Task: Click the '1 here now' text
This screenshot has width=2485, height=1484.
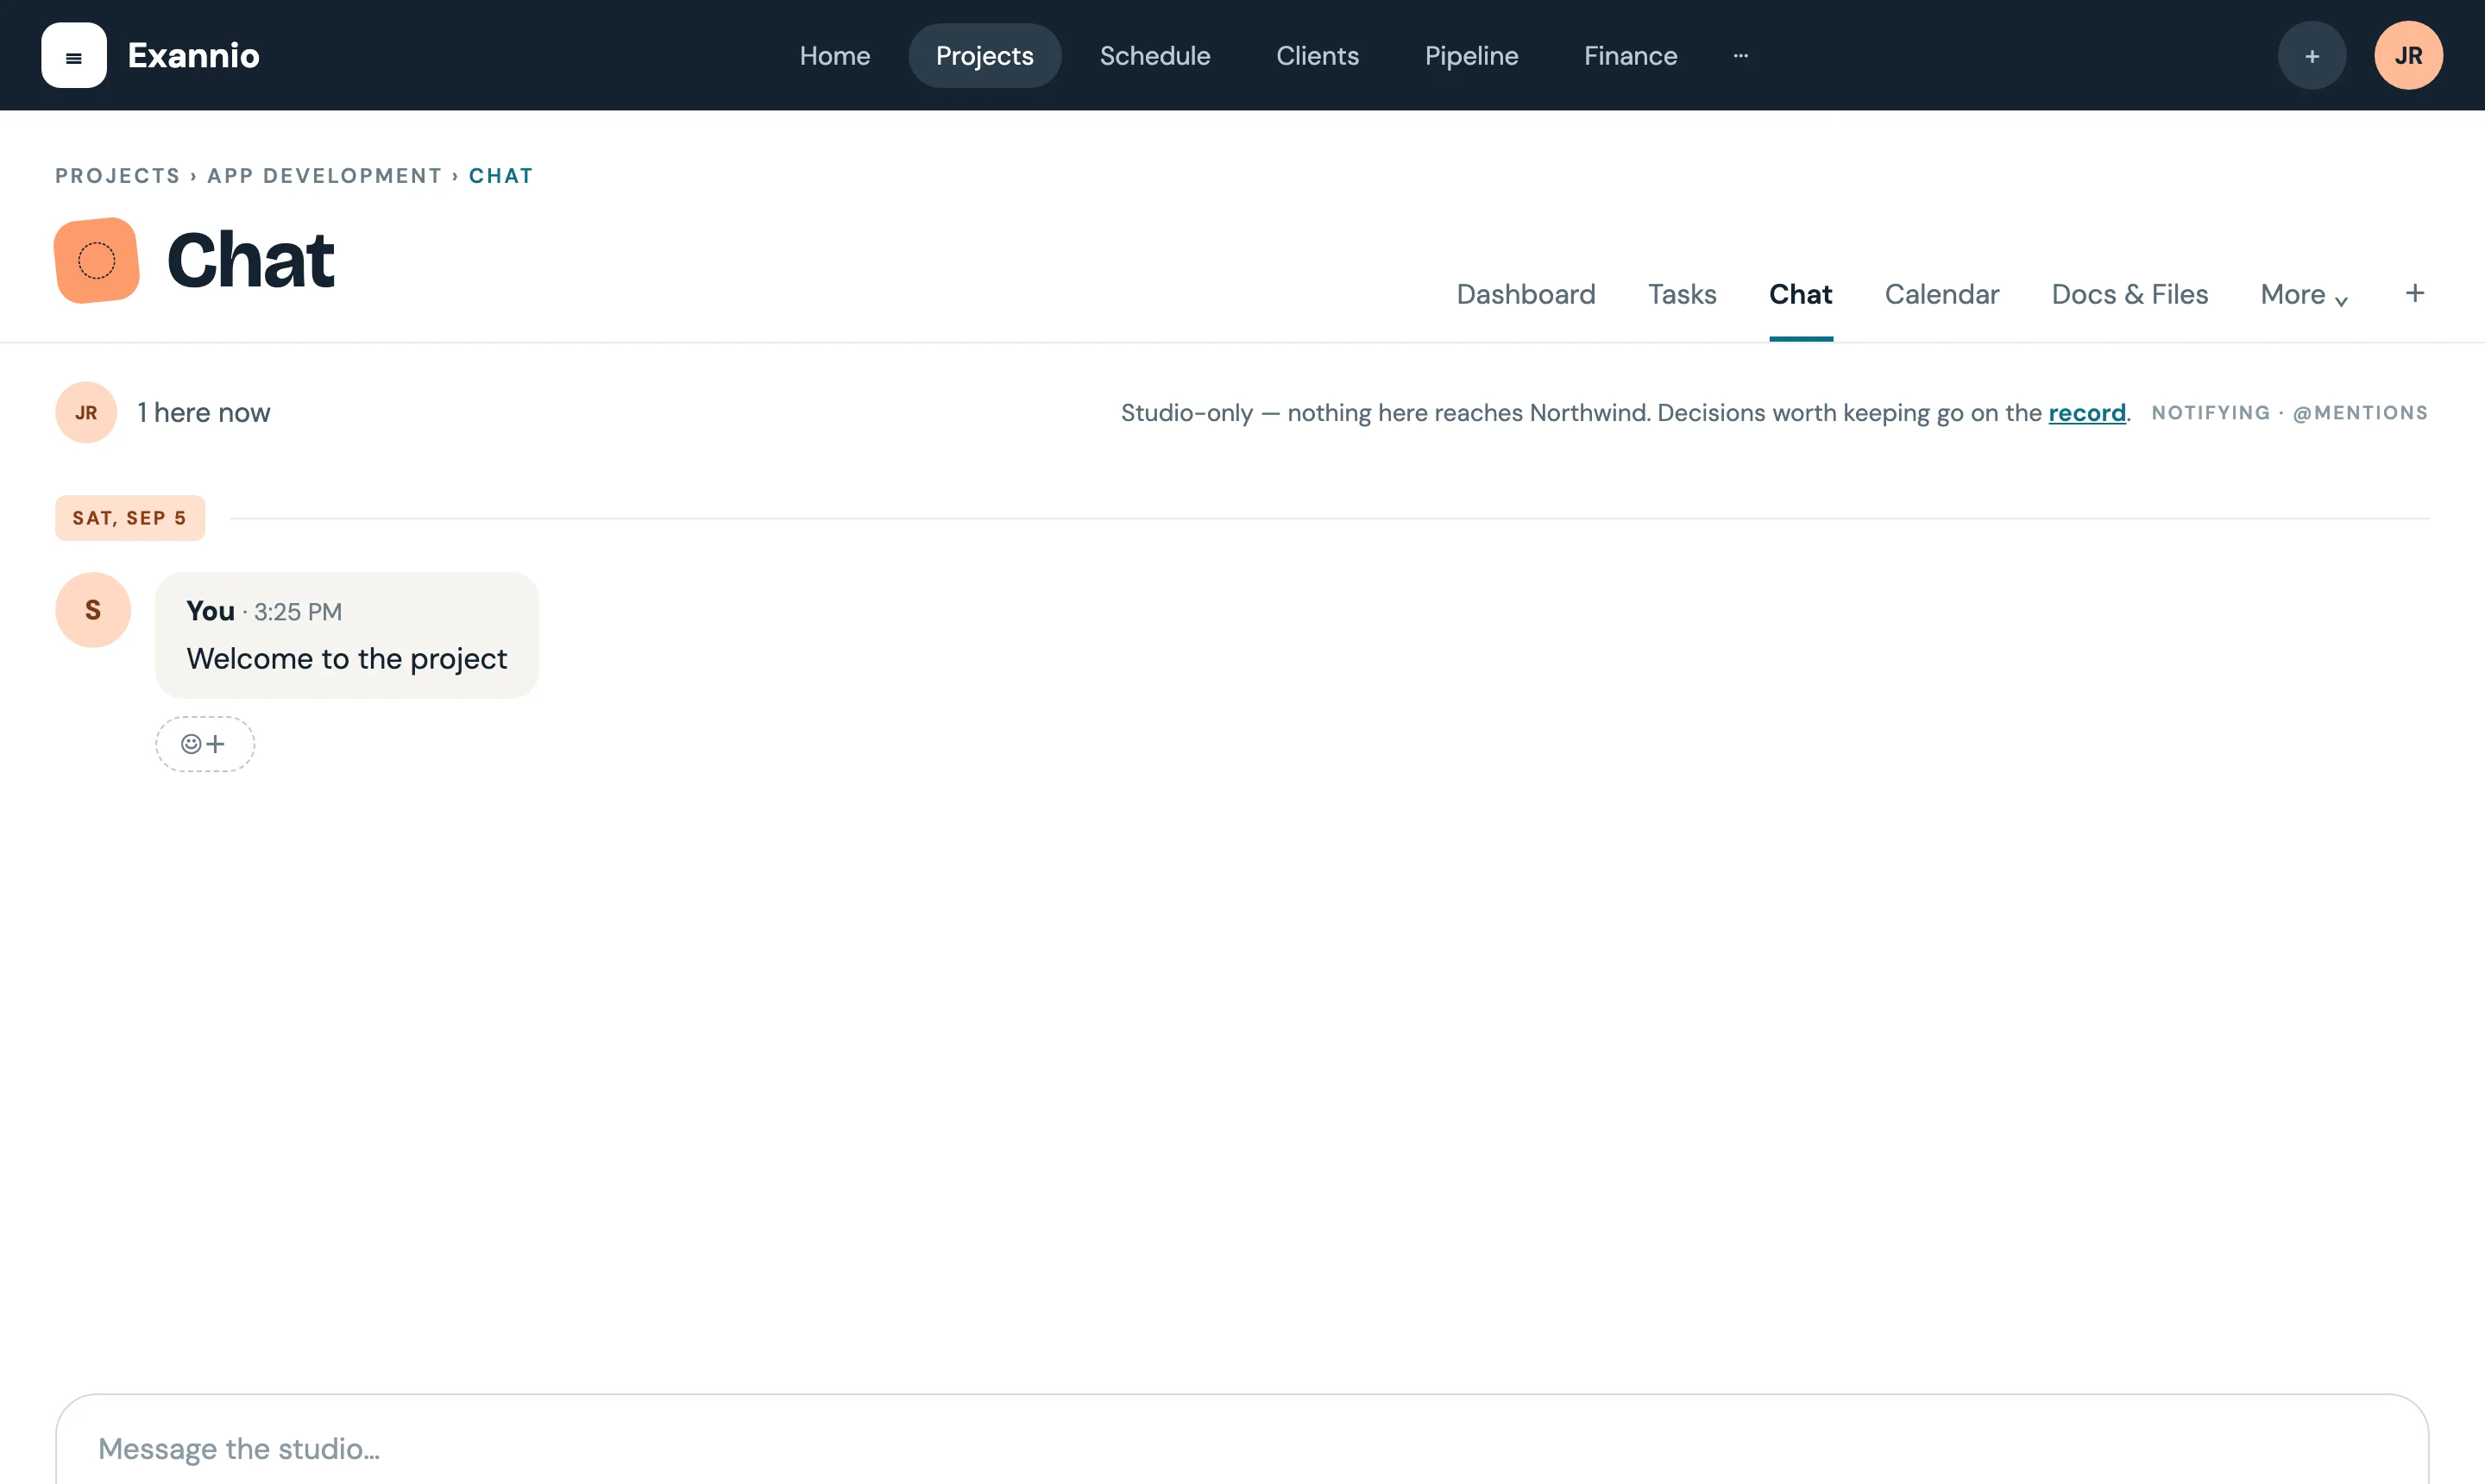Action: click(x=204, y=412)
